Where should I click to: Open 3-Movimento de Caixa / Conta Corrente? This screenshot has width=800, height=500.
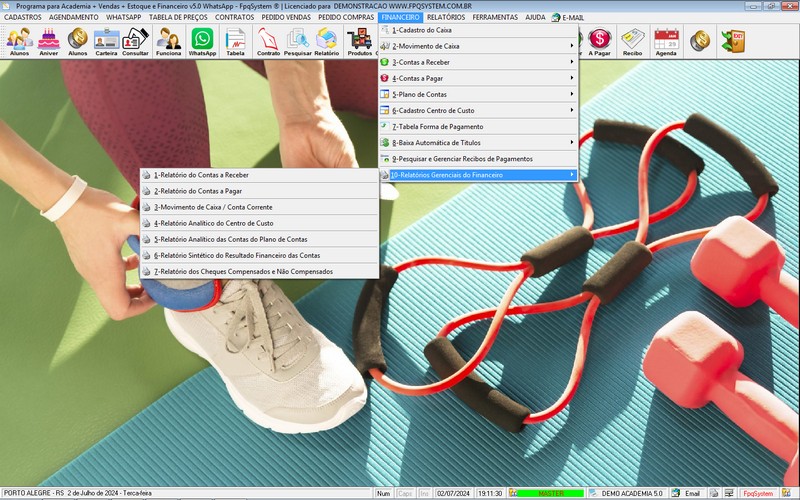tap(259, 207)
